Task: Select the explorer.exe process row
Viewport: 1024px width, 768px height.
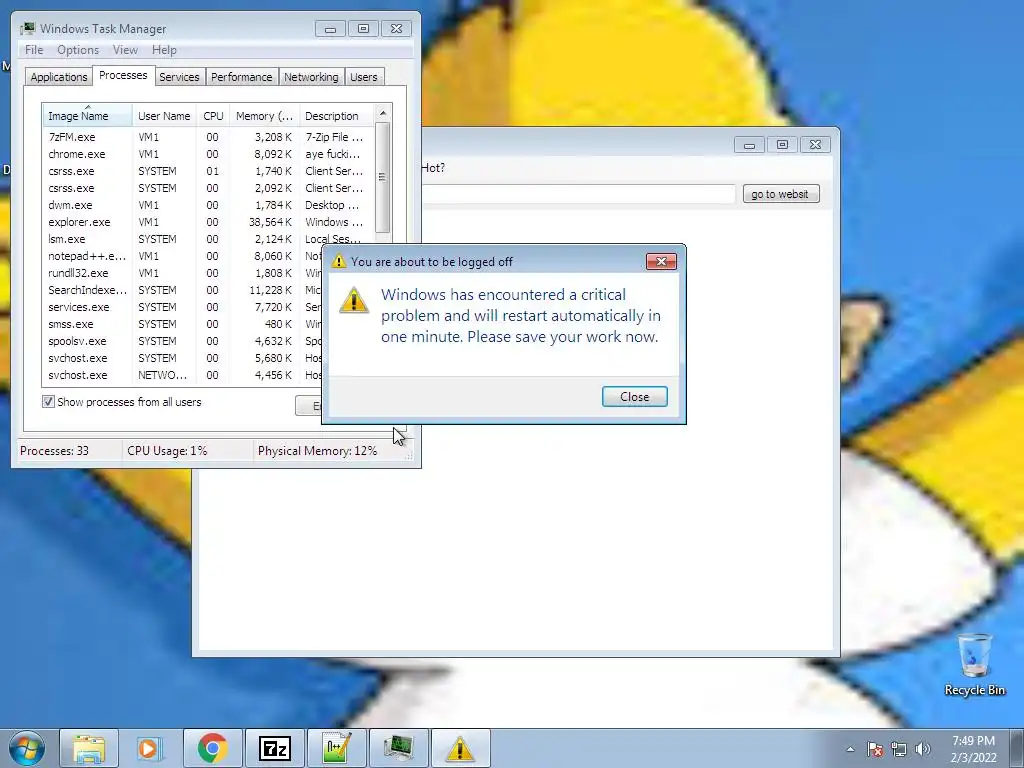Action: pyautogui.click(x=208, y=222)
